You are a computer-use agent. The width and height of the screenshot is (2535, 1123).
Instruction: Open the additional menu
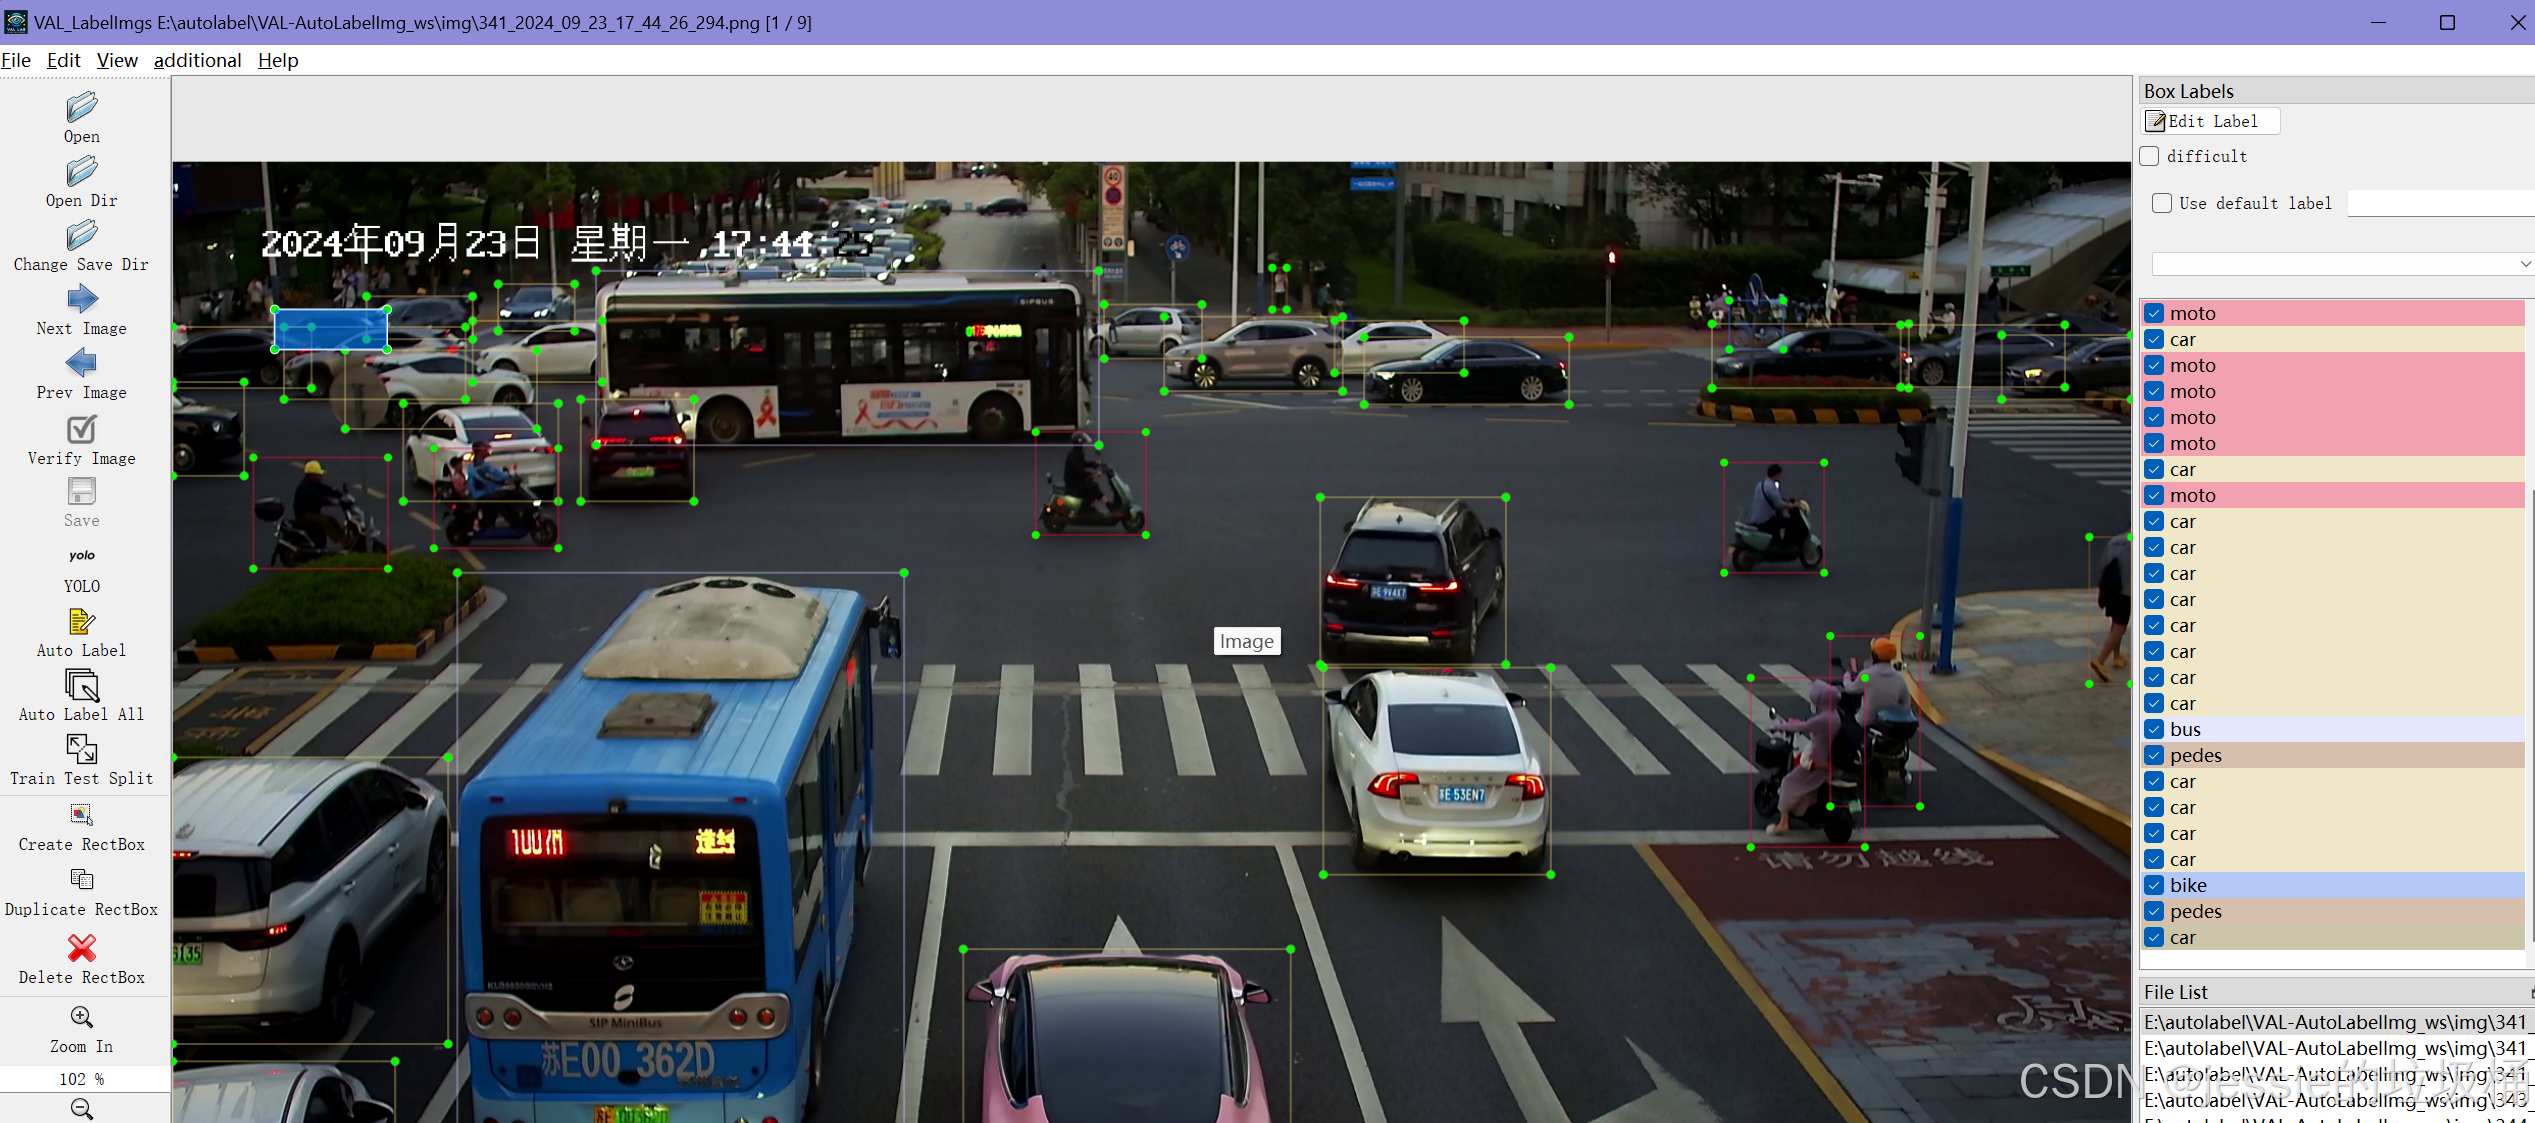coord(197,60)
